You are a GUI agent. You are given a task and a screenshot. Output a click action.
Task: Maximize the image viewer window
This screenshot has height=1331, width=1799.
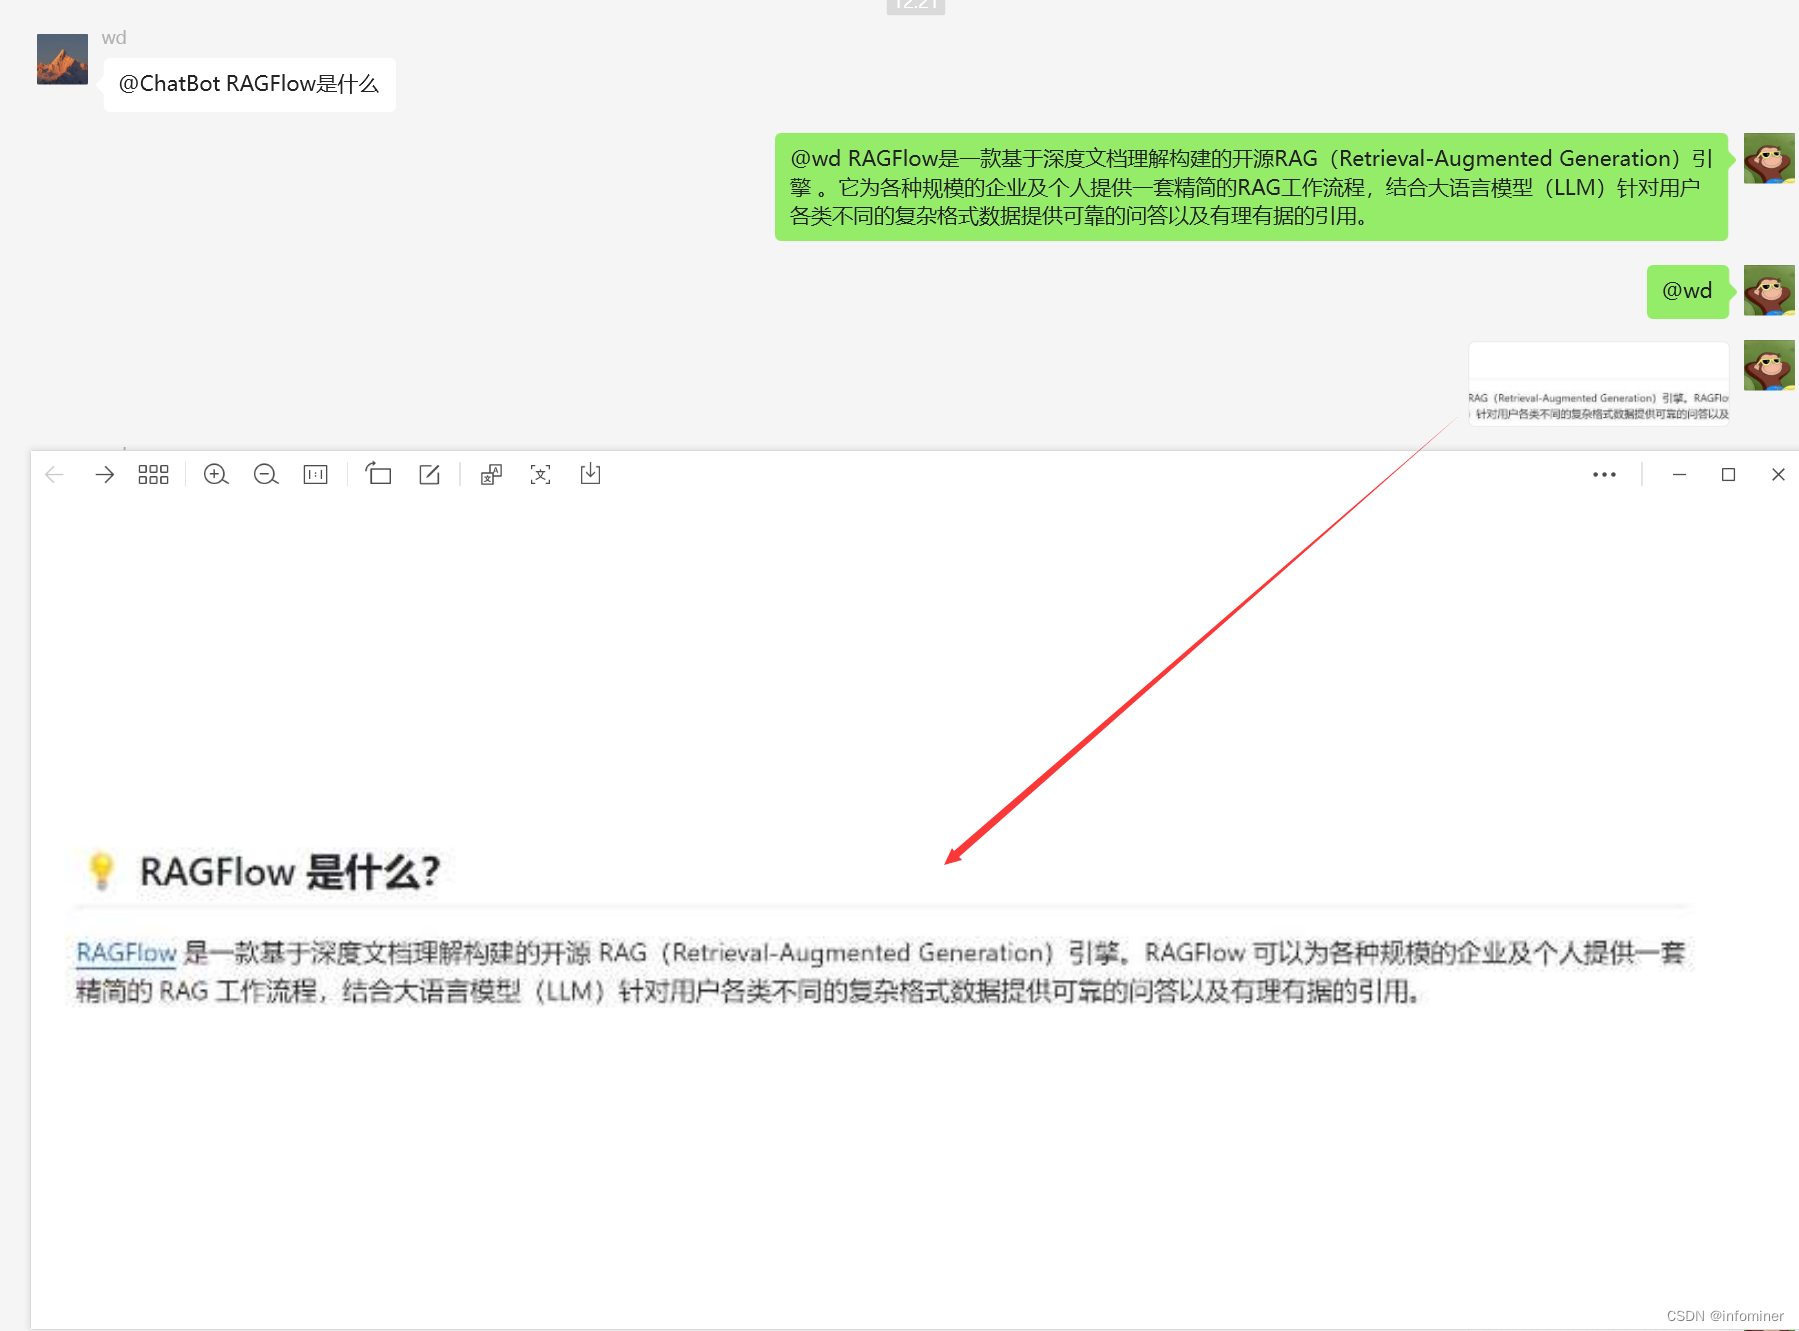coord(1728,475)
